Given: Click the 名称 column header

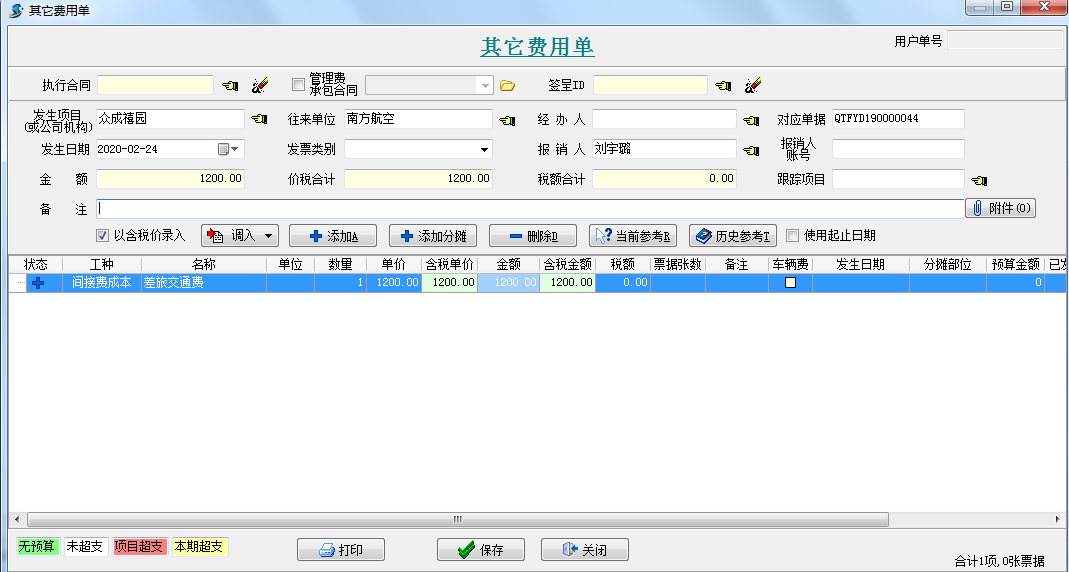Looking at the screenshot, I should coord(204,265).
